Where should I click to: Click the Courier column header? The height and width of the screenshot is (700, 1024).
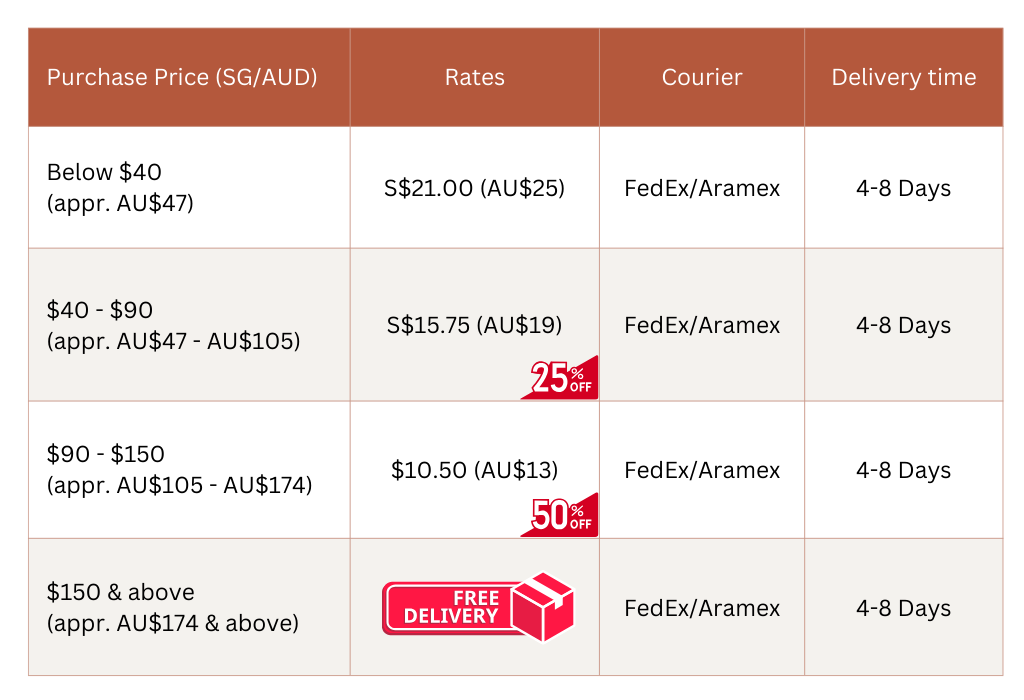click(702, 77)
